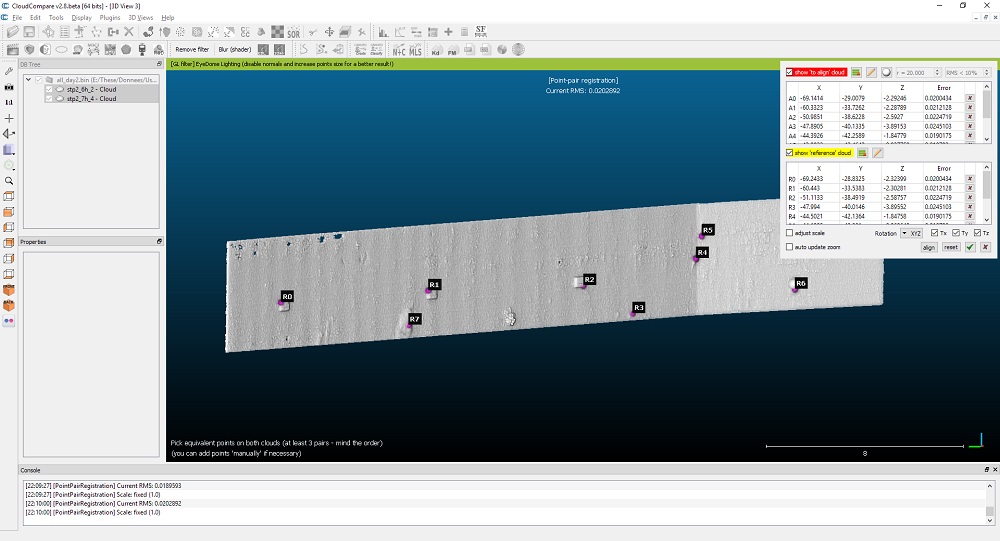Screen dimensions: 1000x541
Task: Click the Open file folder icon
Action: point(13,32)
